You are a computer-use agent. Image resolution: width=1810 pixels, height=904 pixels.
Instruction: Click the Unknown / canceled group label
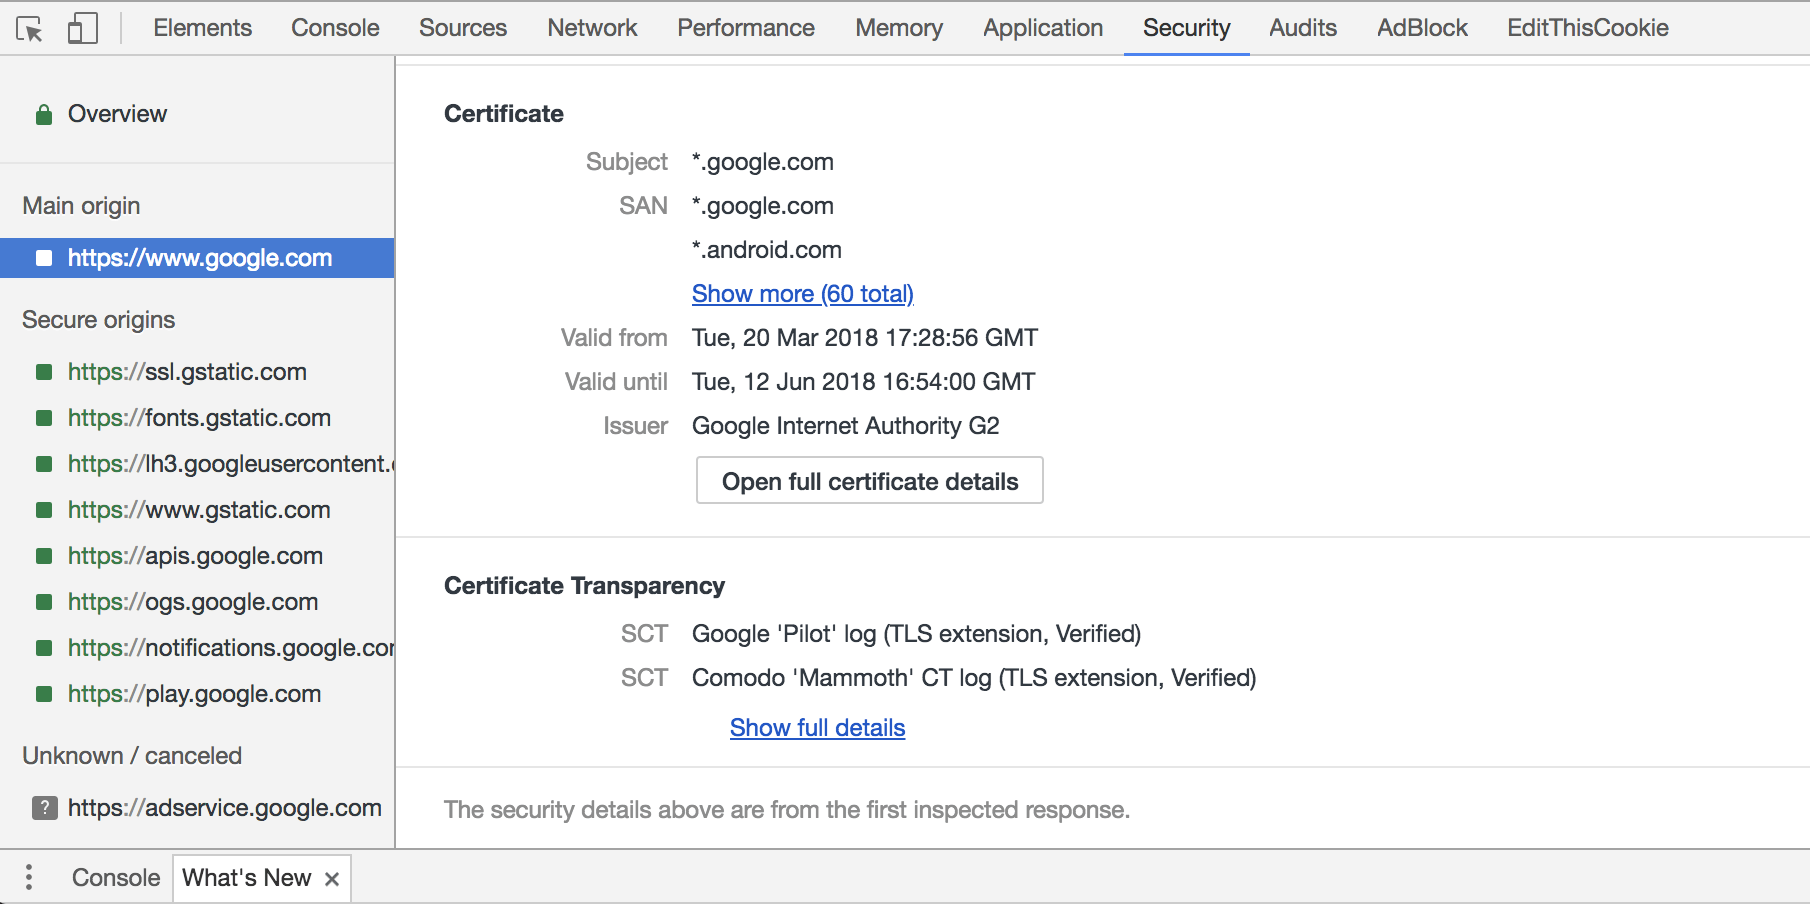(132, 756)
